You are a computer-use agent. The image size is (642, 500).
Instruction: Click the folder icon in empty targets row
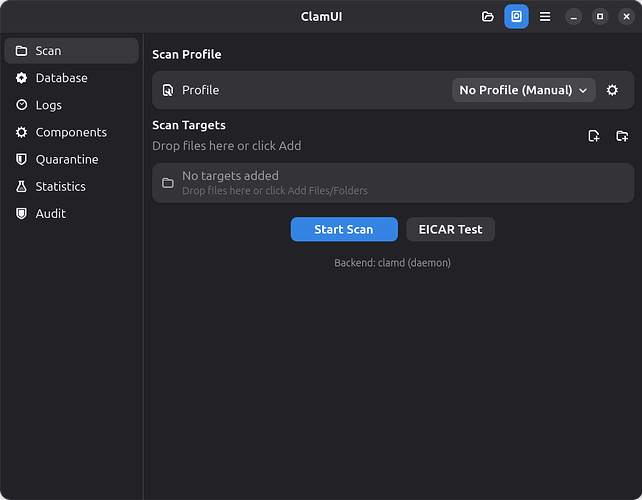[168, 183]
